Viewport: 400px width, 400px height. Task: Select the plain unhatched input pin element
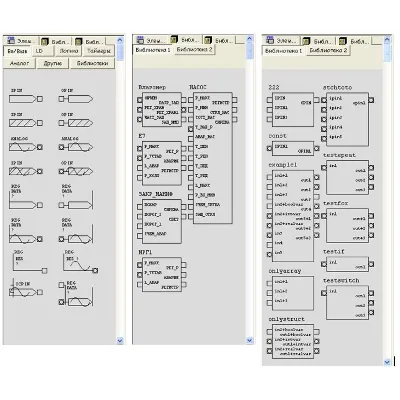click(26, 99)
